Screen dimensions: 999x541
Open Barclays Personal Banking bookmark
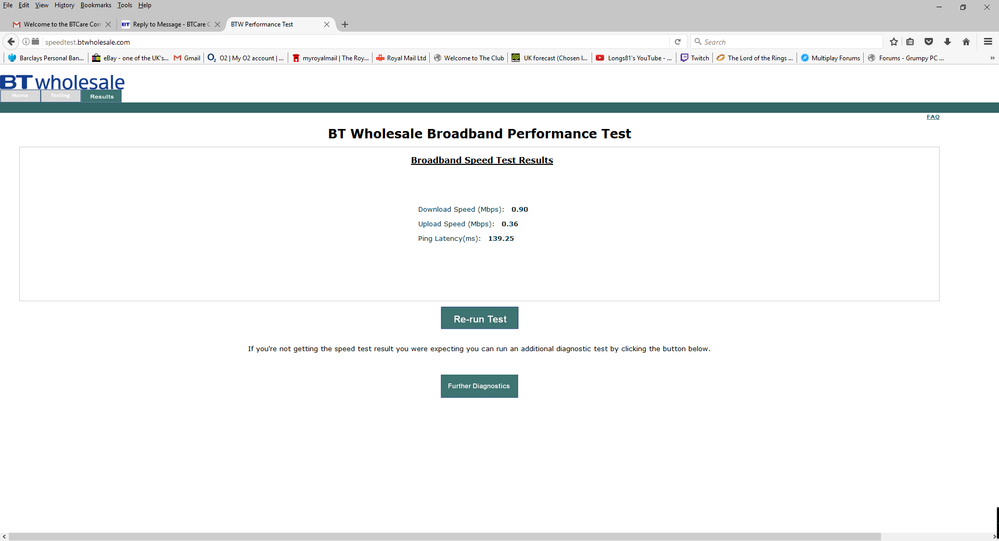[46, 58]
